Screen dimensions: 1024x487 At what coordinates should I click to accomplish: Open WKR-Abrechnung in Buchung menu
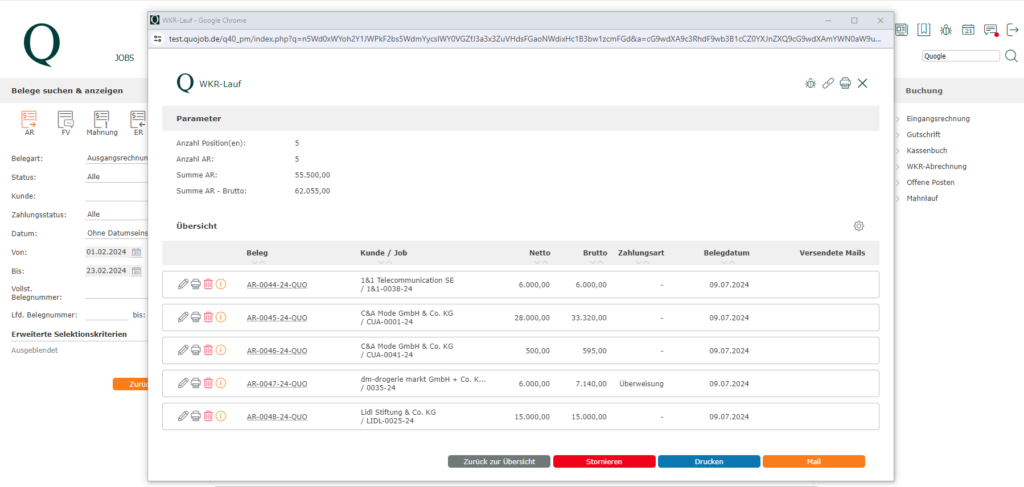pyautogui.click(x=936, y=166)
